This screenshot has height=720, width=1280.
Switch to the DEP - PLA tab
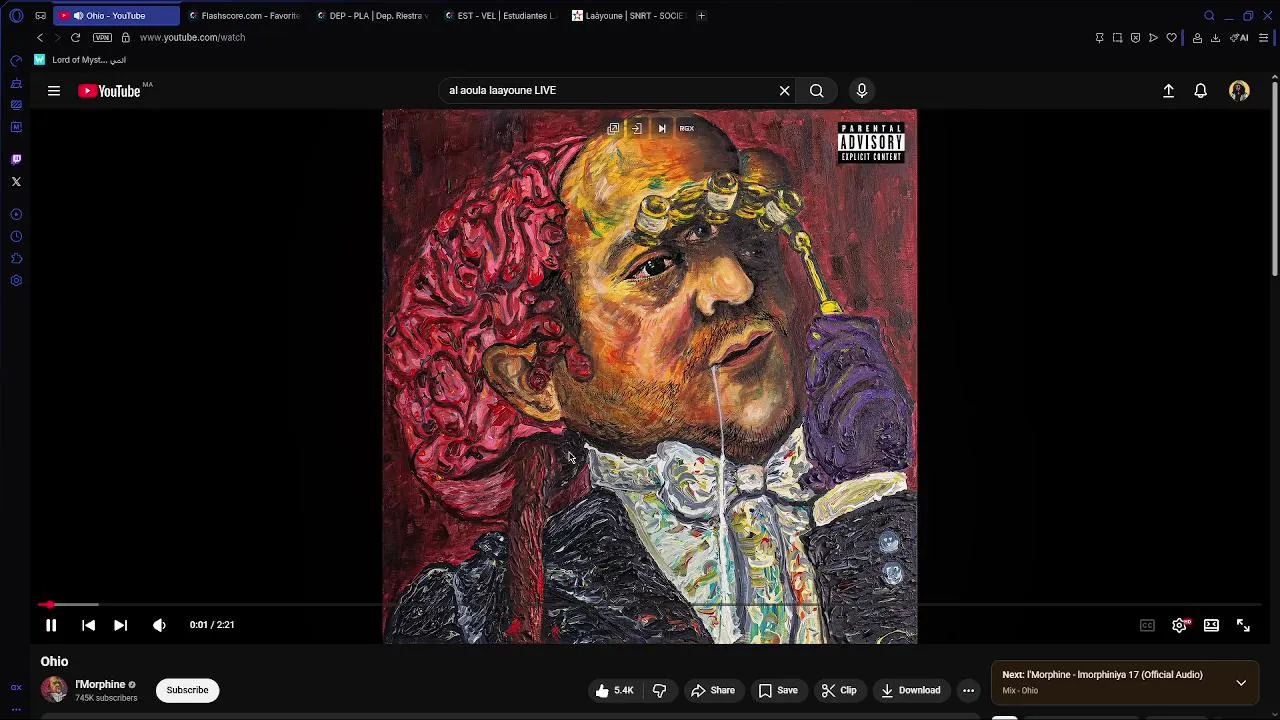(x=372, y=15)
